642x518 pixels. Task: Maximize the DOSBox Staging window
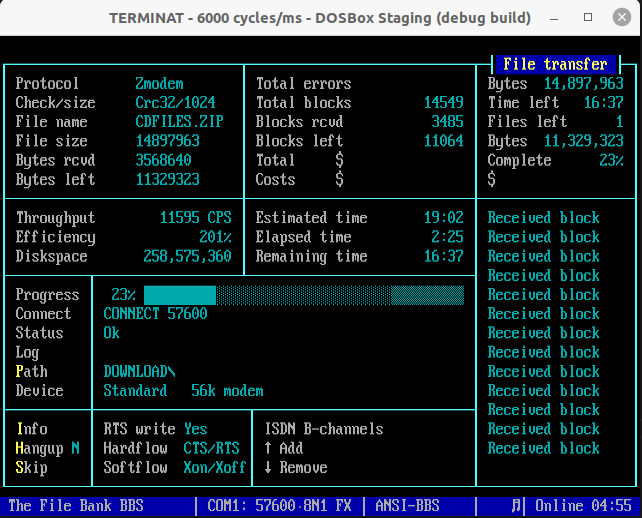[x=588, y=17]
